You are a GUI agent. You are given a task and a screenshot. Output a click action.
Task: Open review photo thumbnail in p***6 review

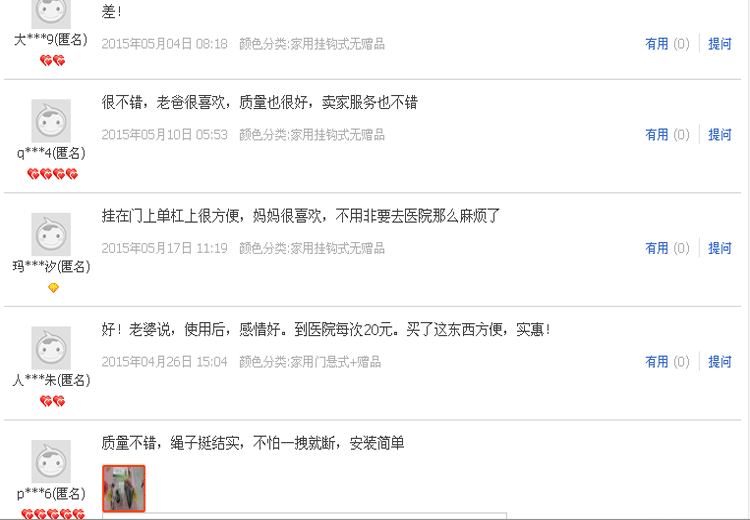click(124, 488)
